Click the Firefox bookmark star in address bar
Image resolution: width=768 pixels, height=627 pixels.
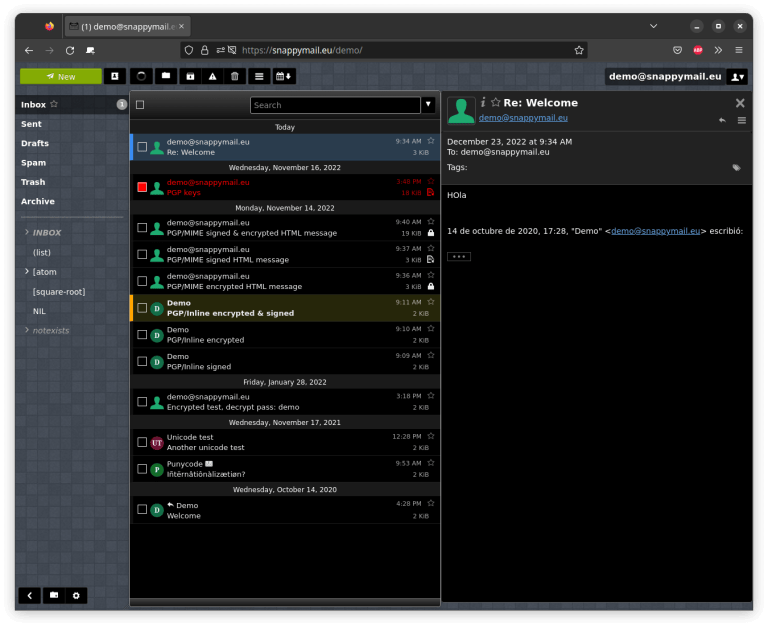[x=579, y=50]
